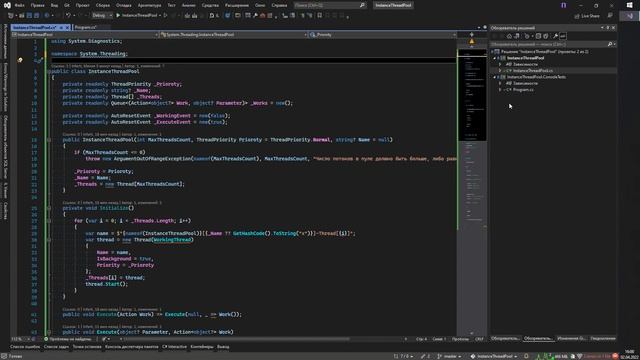This screenshot has height=360, width=640.
Task: Collapse the Initialize method outline region
Action: (49, 208)
